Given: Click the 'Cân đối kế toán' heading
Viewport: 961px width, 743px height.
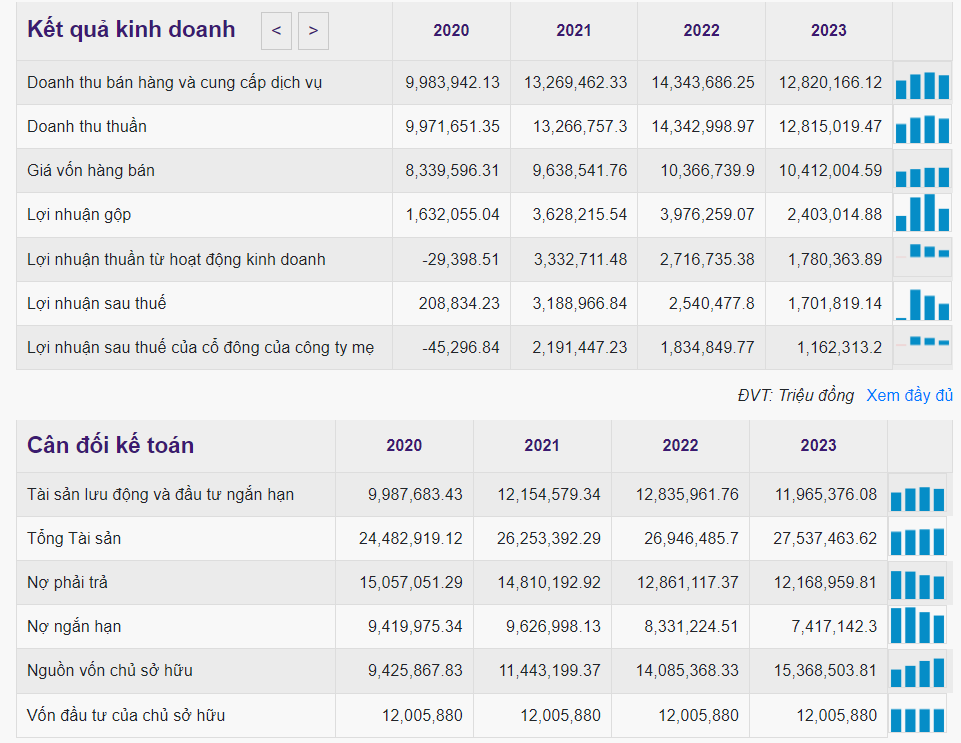Looking at the screenshot, I should (111, 445).
